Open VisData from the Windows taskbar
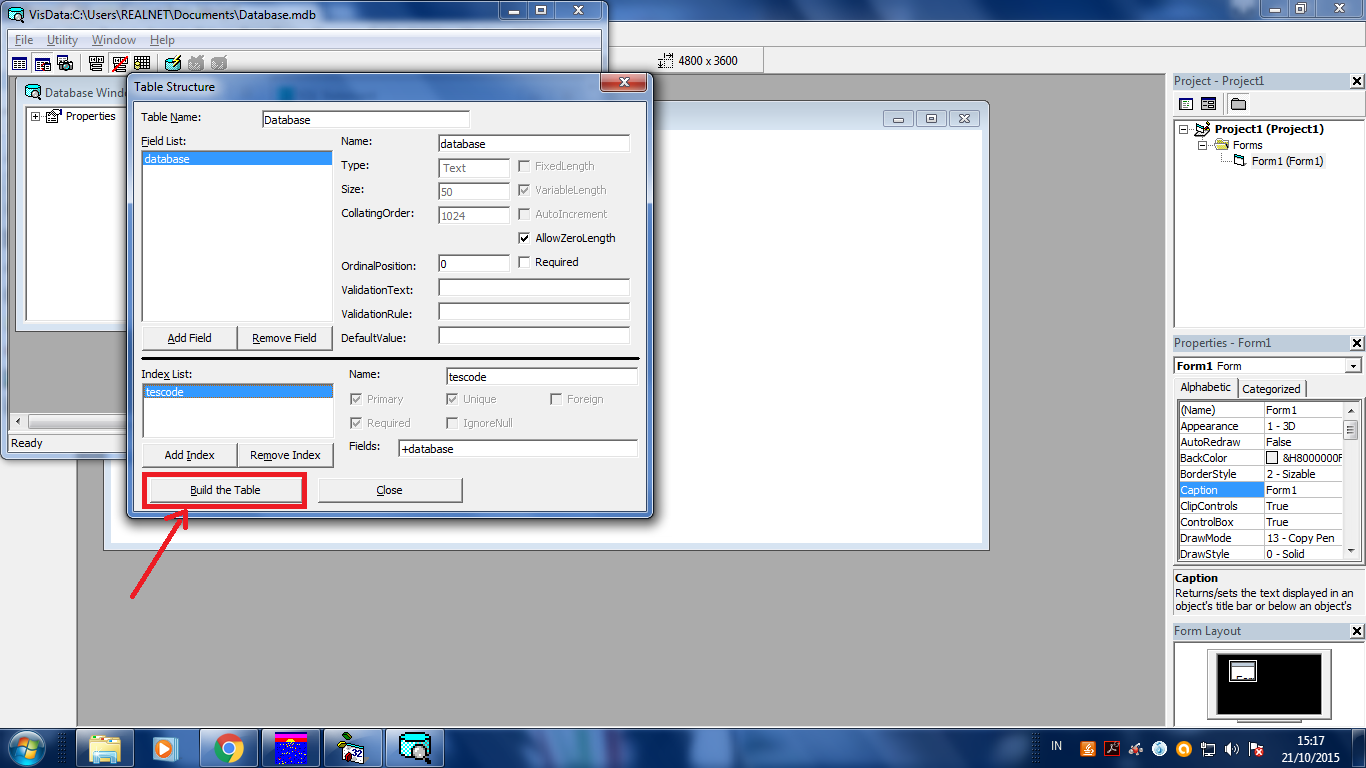1366x768 pixels. pyautogui.click(x=414, y=747)
